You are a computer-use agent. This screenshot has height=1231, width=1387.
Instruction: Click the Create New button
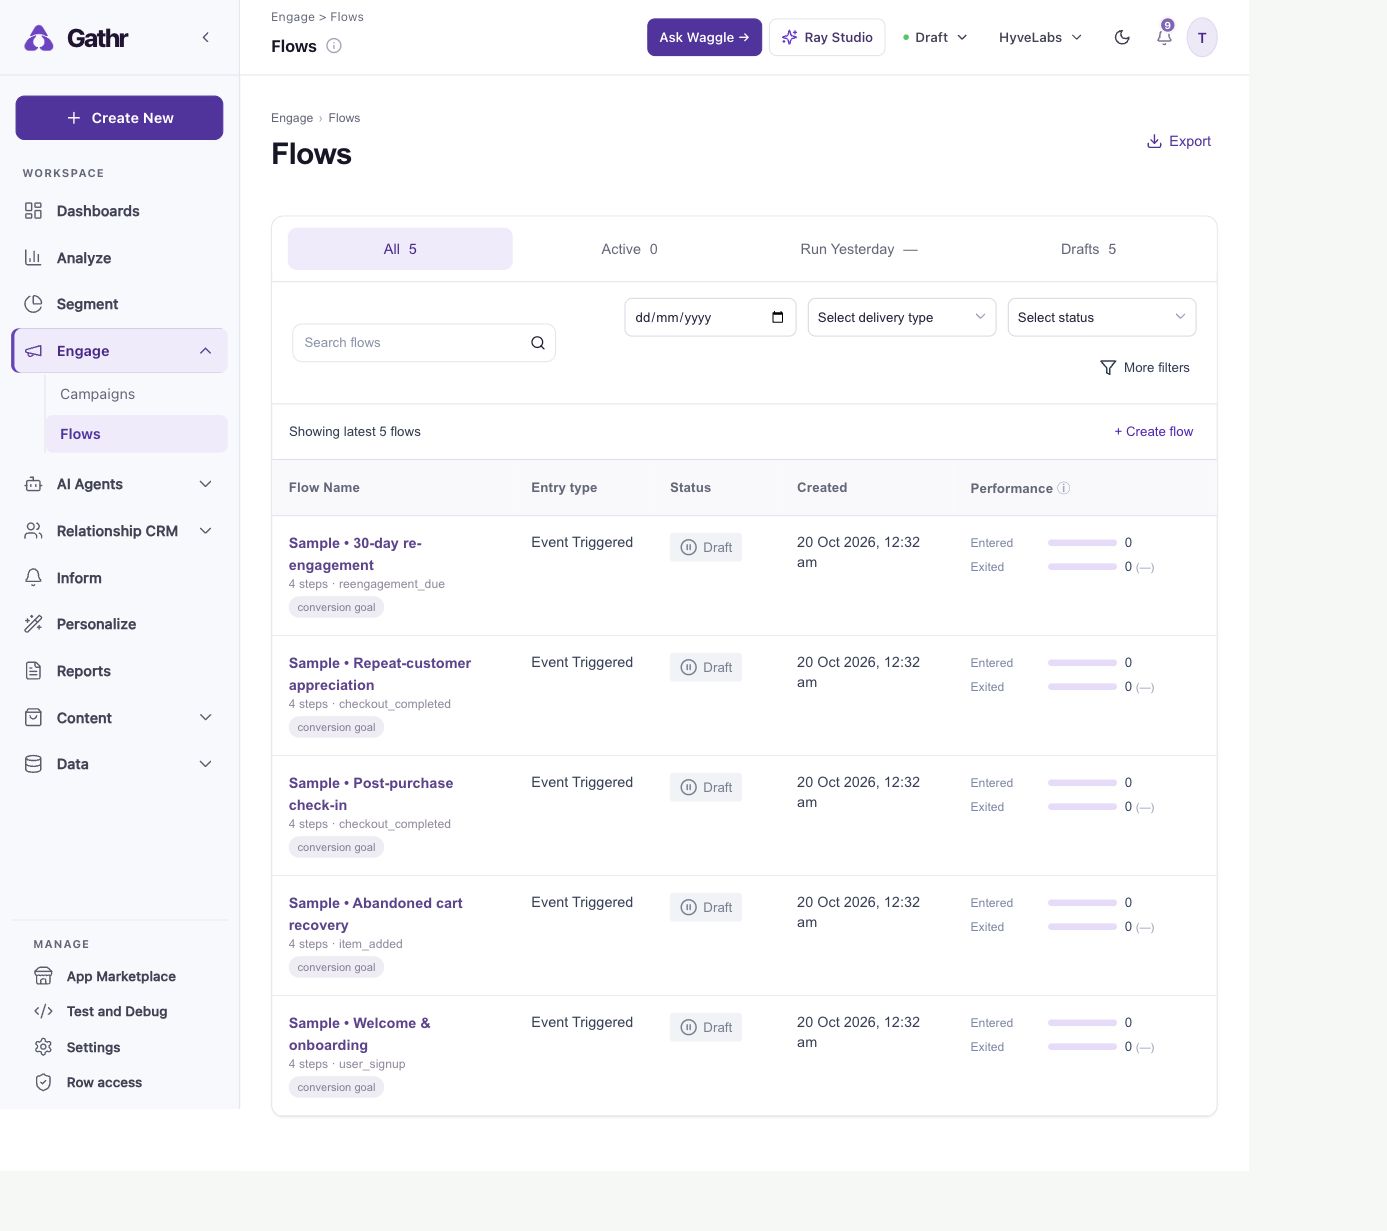(x=119, y=118)
